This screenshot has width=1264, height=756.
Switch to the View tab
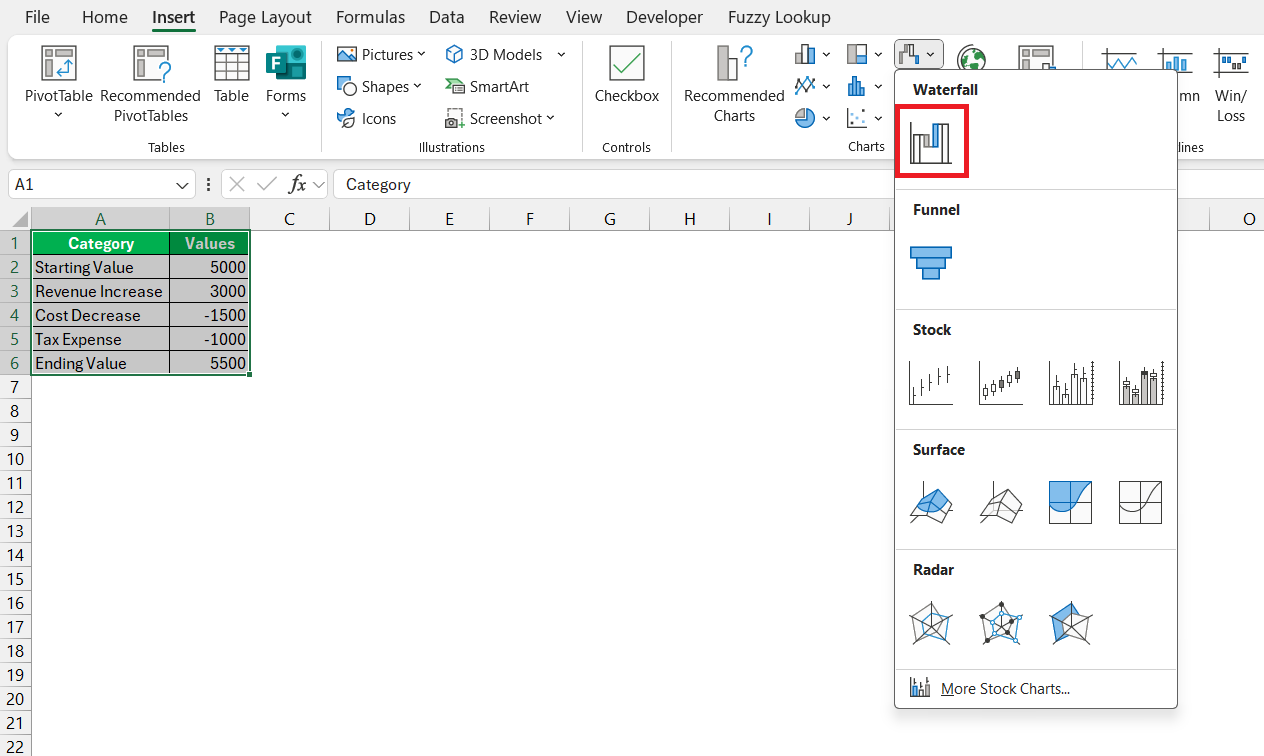coord(584,17)
